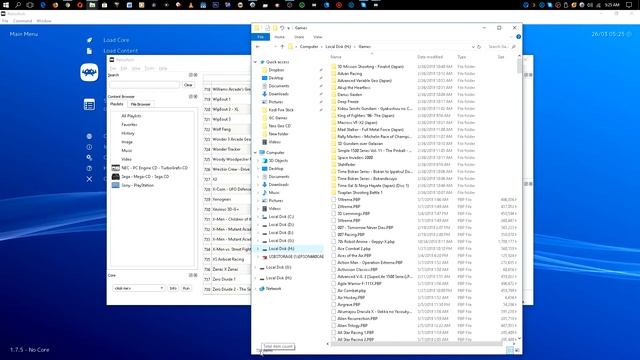Viewport: 640px width, 360px height.
Task: Select the Favorites playlist entry
Action: click(x=129, y=124)
